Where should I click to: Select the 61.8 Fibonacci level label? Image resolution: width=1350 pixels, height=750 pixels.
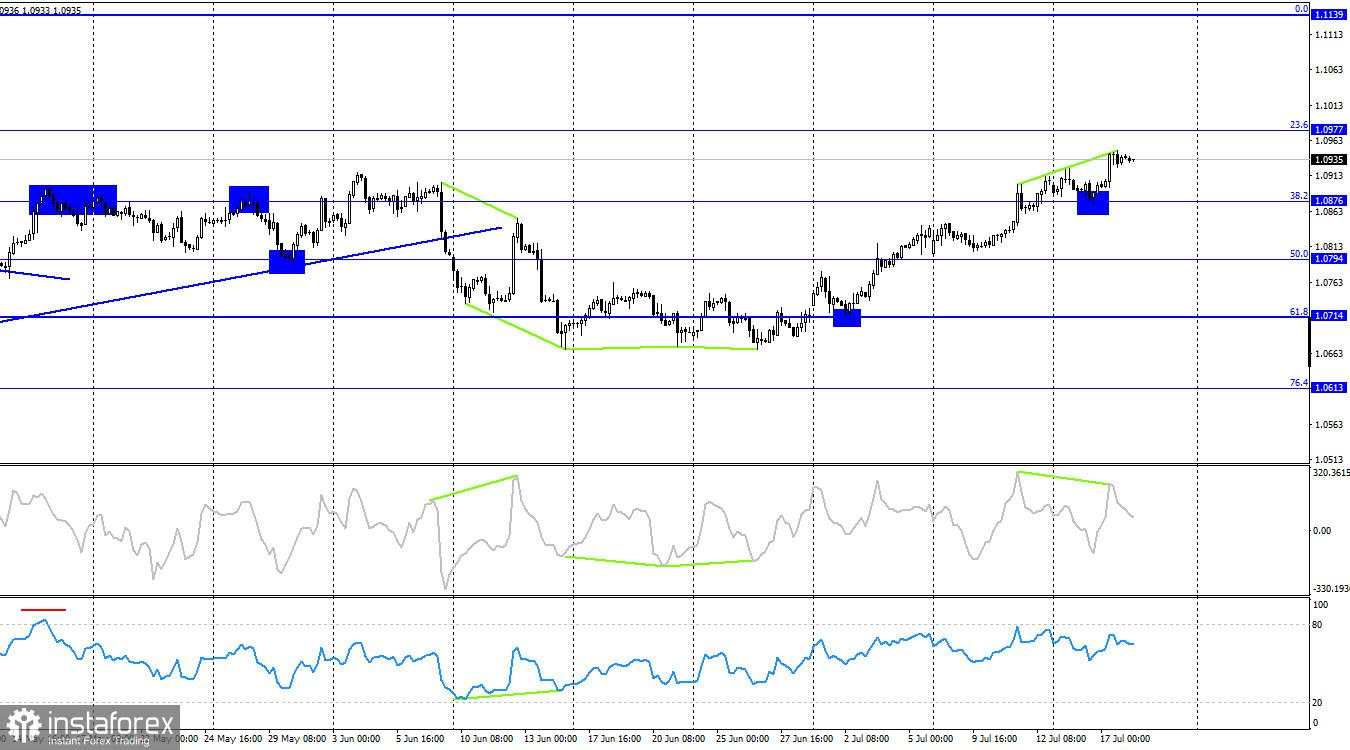[x=1299, y=312]
